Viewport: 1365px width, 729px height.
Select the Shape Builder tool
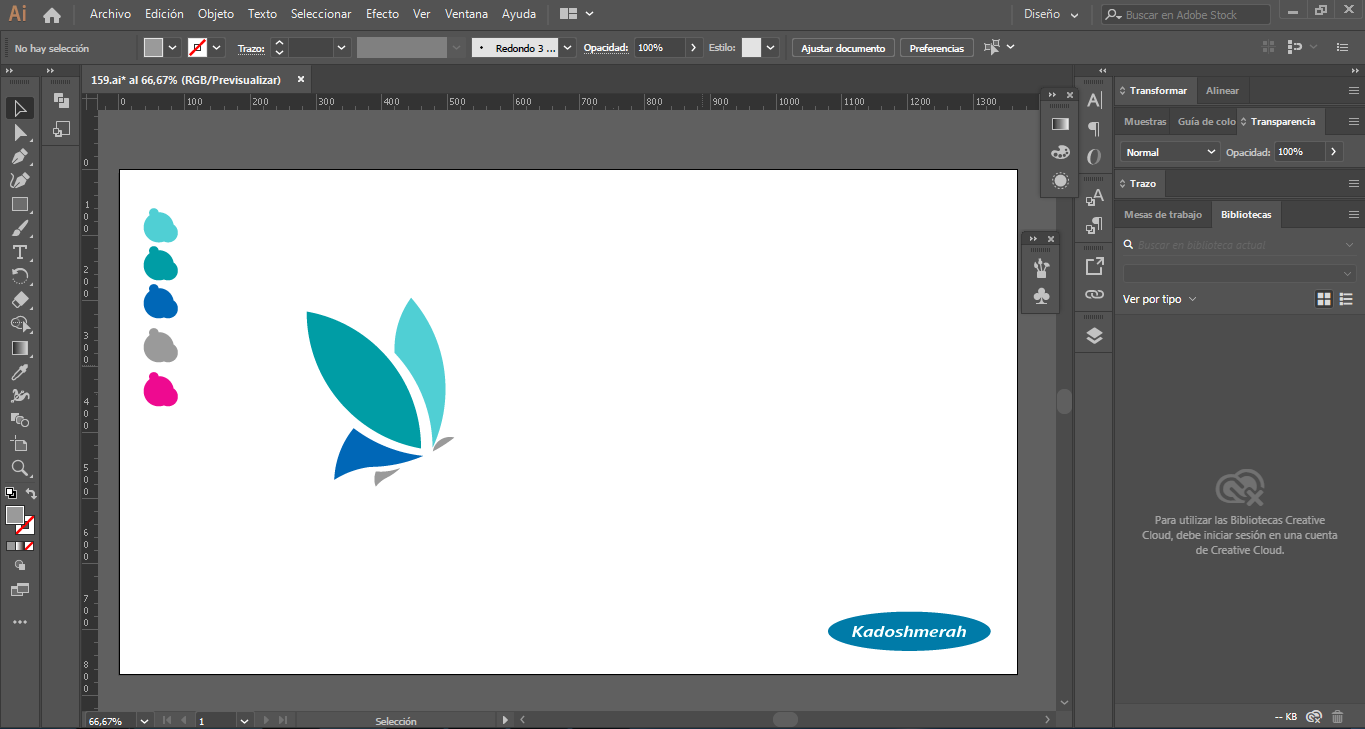[20, 324]
